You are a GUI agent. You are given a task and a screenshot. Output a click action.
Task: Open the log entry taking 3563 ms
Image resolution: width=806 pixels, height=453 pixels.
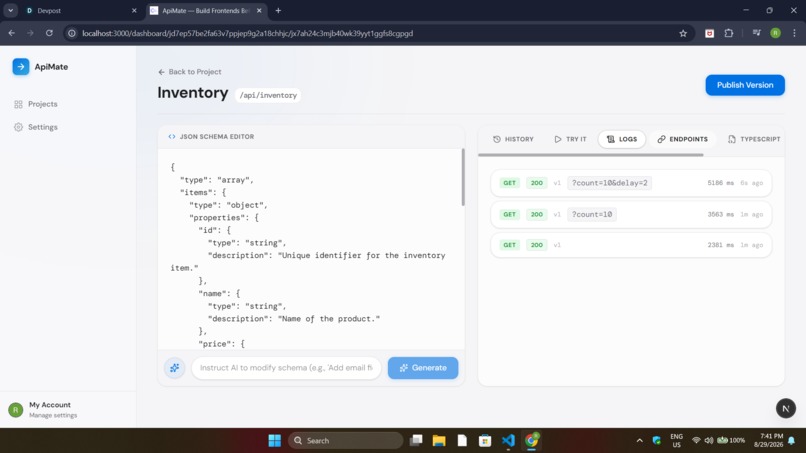[x=631, y=214]
